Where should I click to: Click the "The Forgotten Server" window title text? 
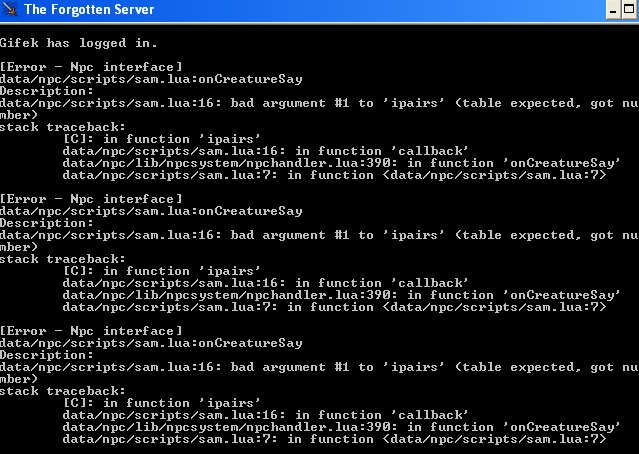click(89, 9)
